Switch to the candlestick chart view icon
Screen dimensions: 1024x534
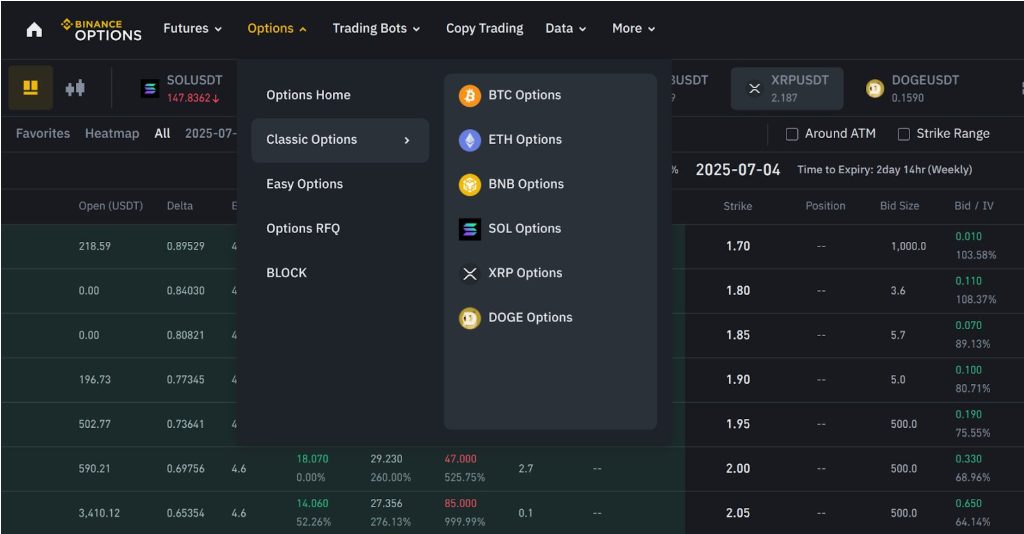click(x=75, y=87)
